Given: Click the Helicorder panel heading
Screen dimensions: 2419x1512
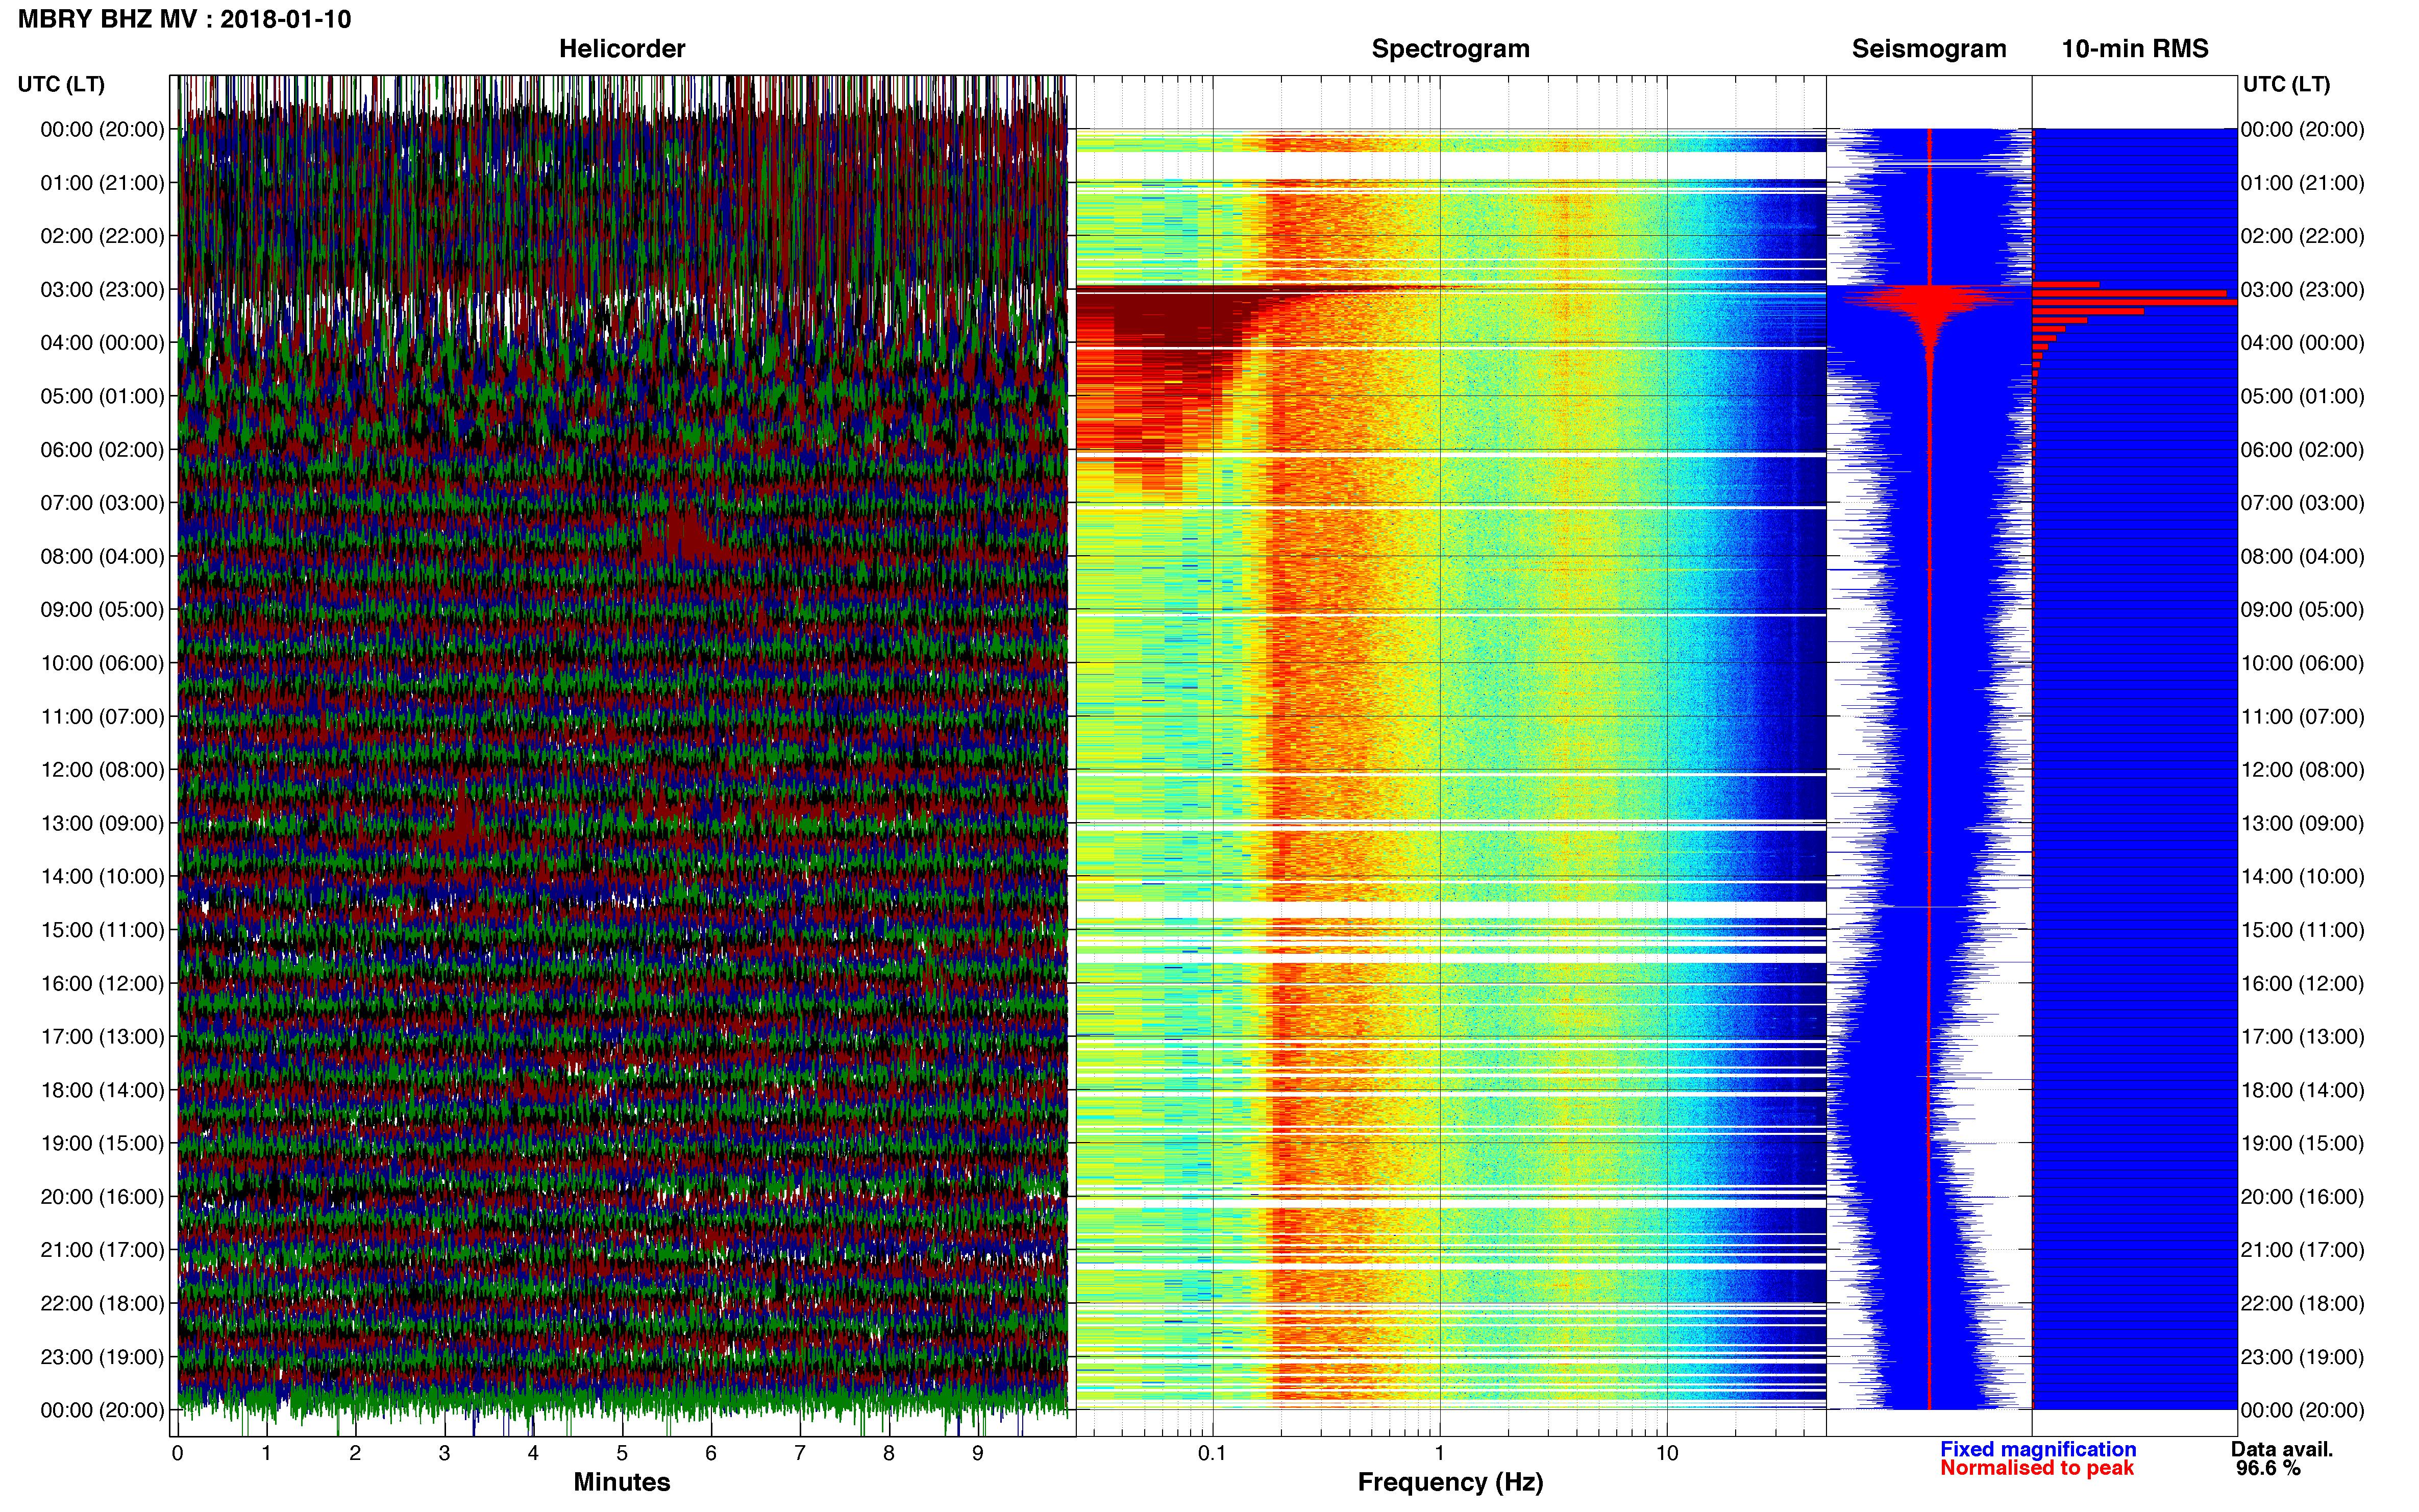Looking at the screenshot, I should tap(622, 49).
